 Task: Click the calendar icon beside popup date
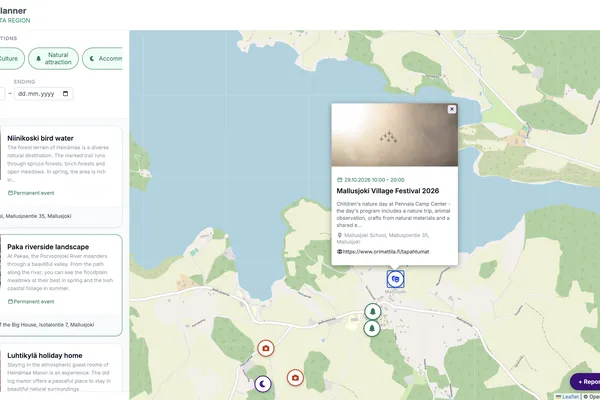[339, 180]
